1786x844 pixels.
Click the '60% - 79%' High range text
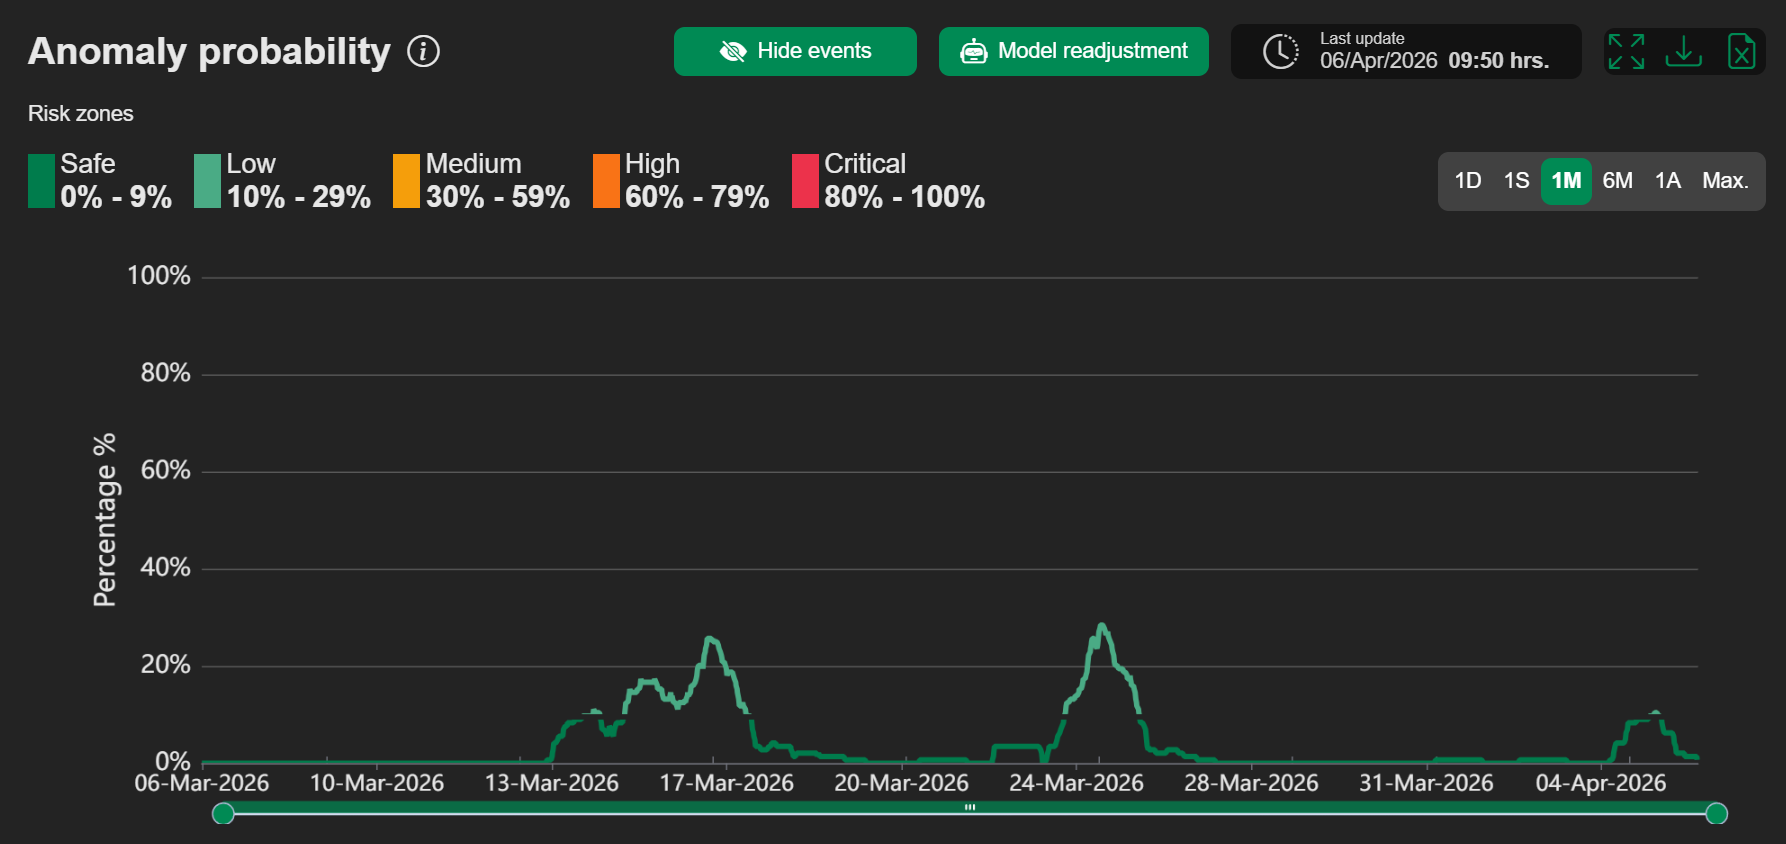[x=697, y=197]
